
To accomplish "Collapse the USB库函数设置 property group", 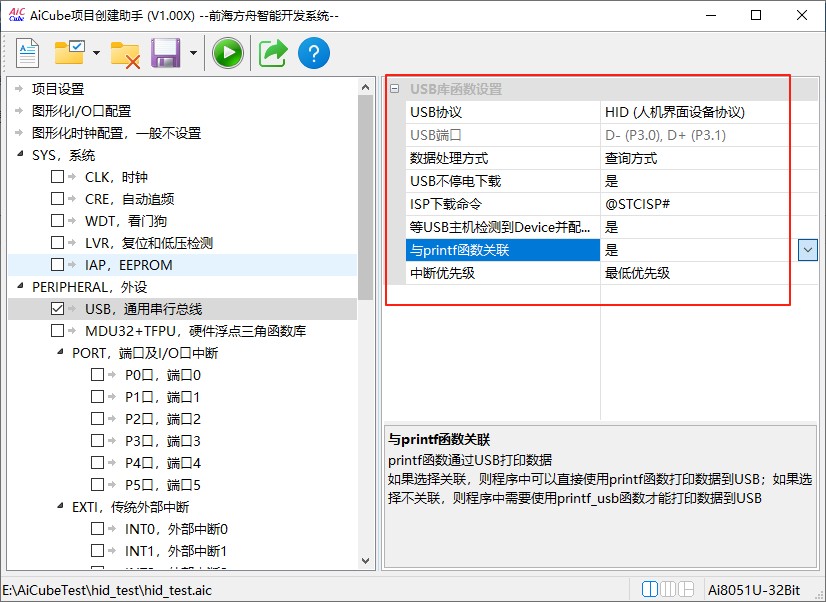I will click(395, 89).
